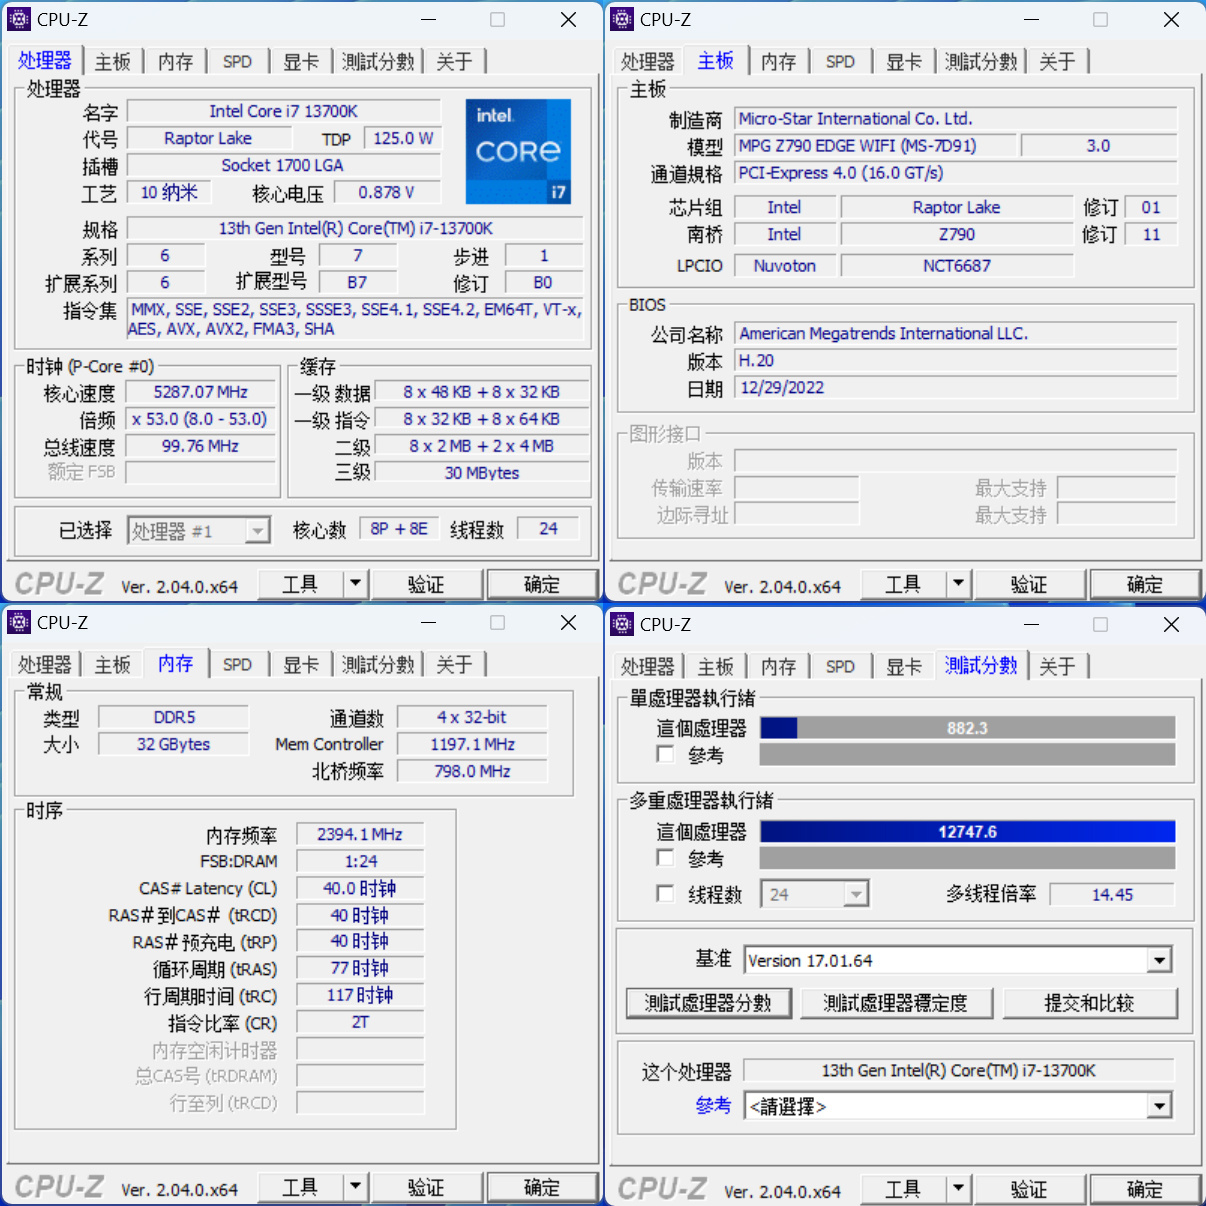Select SPD tab in mainboard window
The image size is (1206, 1206).
840,62
